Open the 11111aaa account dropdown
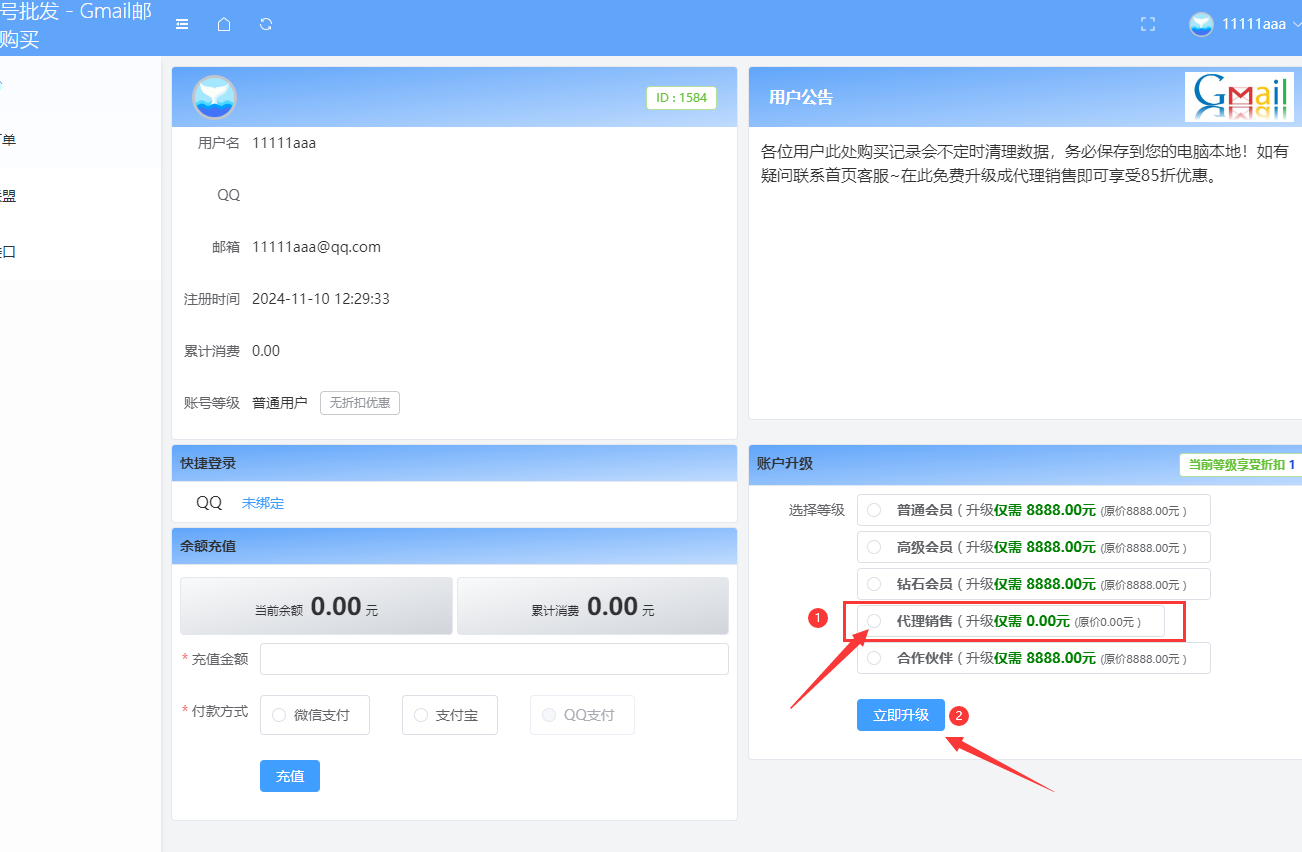 [1255, 24]
